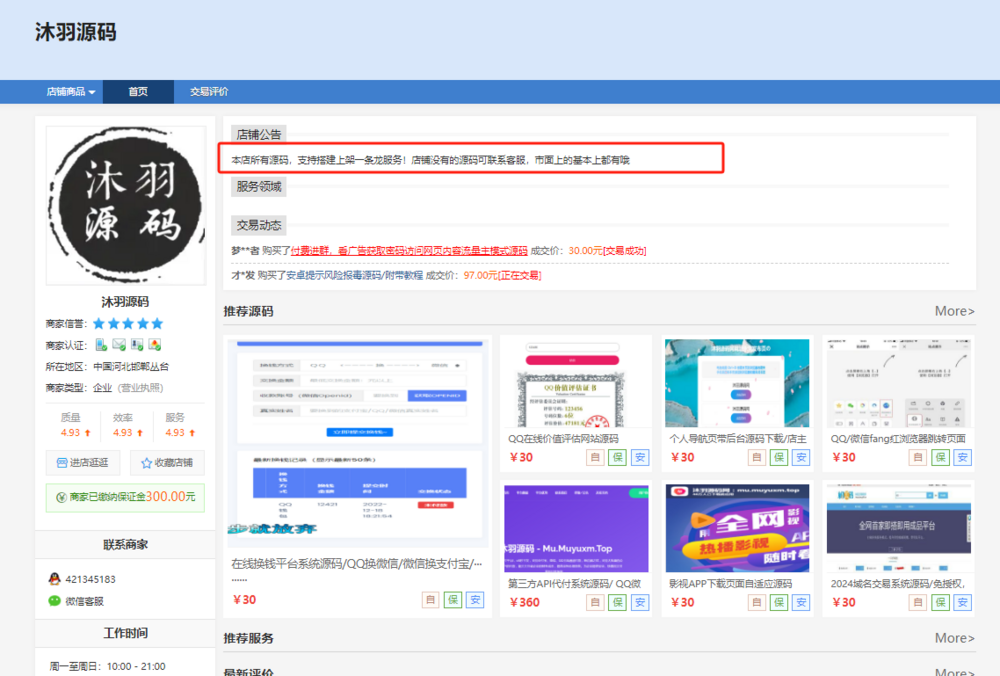Click the shop icon on 进店逛逛
1000x676 pixels.
click(60, 463)
